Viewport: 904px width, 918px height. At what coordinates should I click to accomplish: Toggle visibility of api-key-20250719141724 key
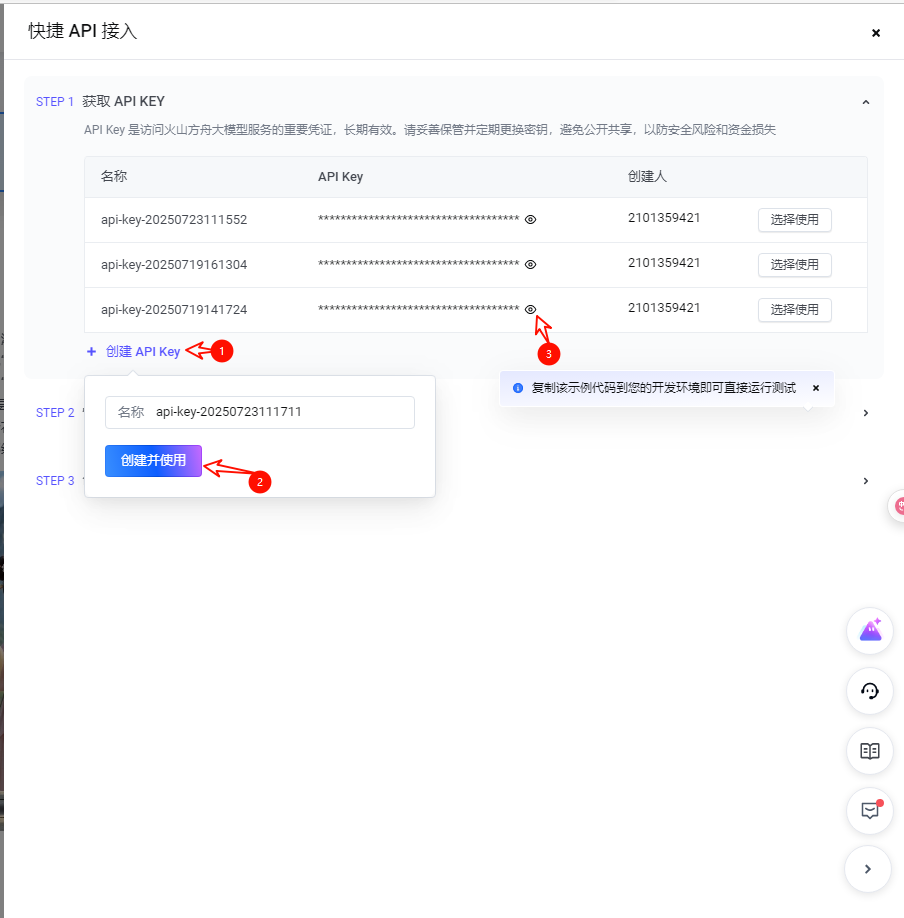531,310
